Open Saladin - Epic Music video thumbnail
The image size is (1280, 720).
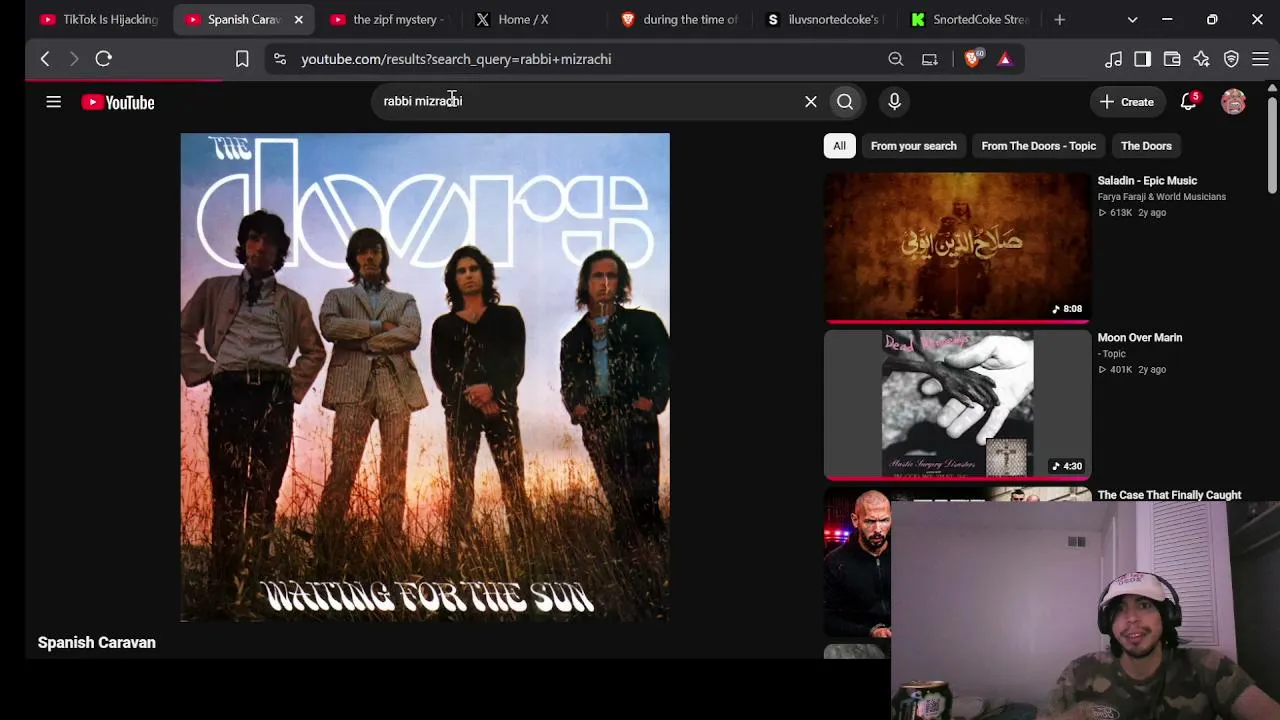957,247
